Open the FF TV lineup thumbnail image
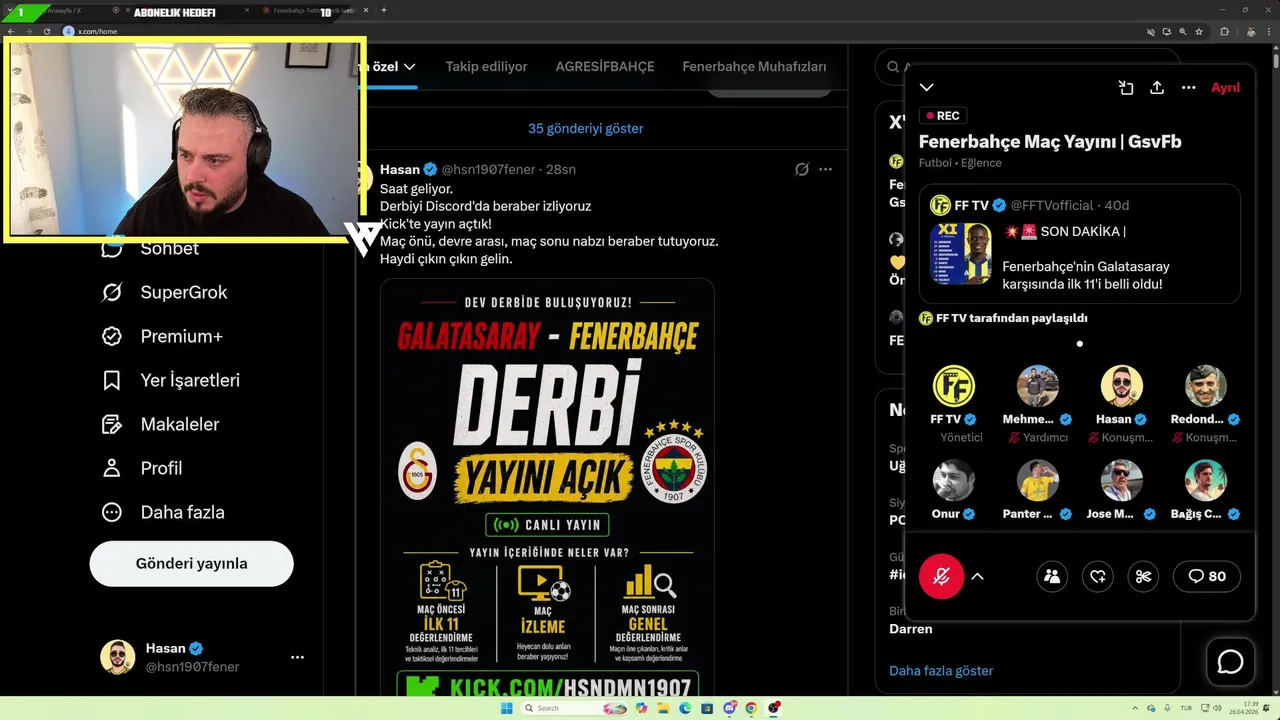Viewport: 1280px width, 720px height. [x=961, y=253]
